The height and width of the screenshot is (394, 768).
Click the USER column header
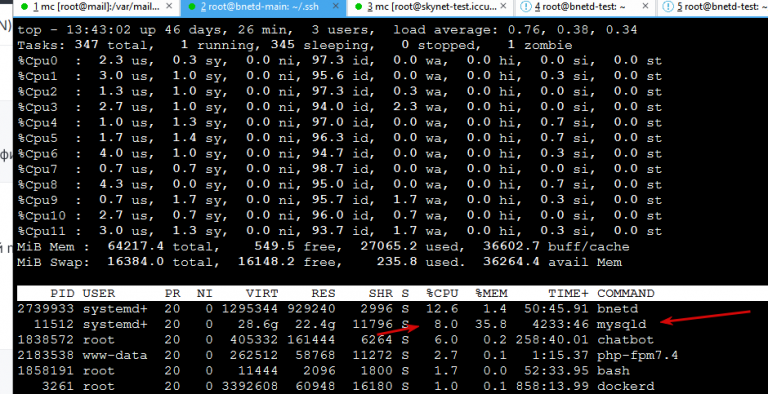pos(98,294)
